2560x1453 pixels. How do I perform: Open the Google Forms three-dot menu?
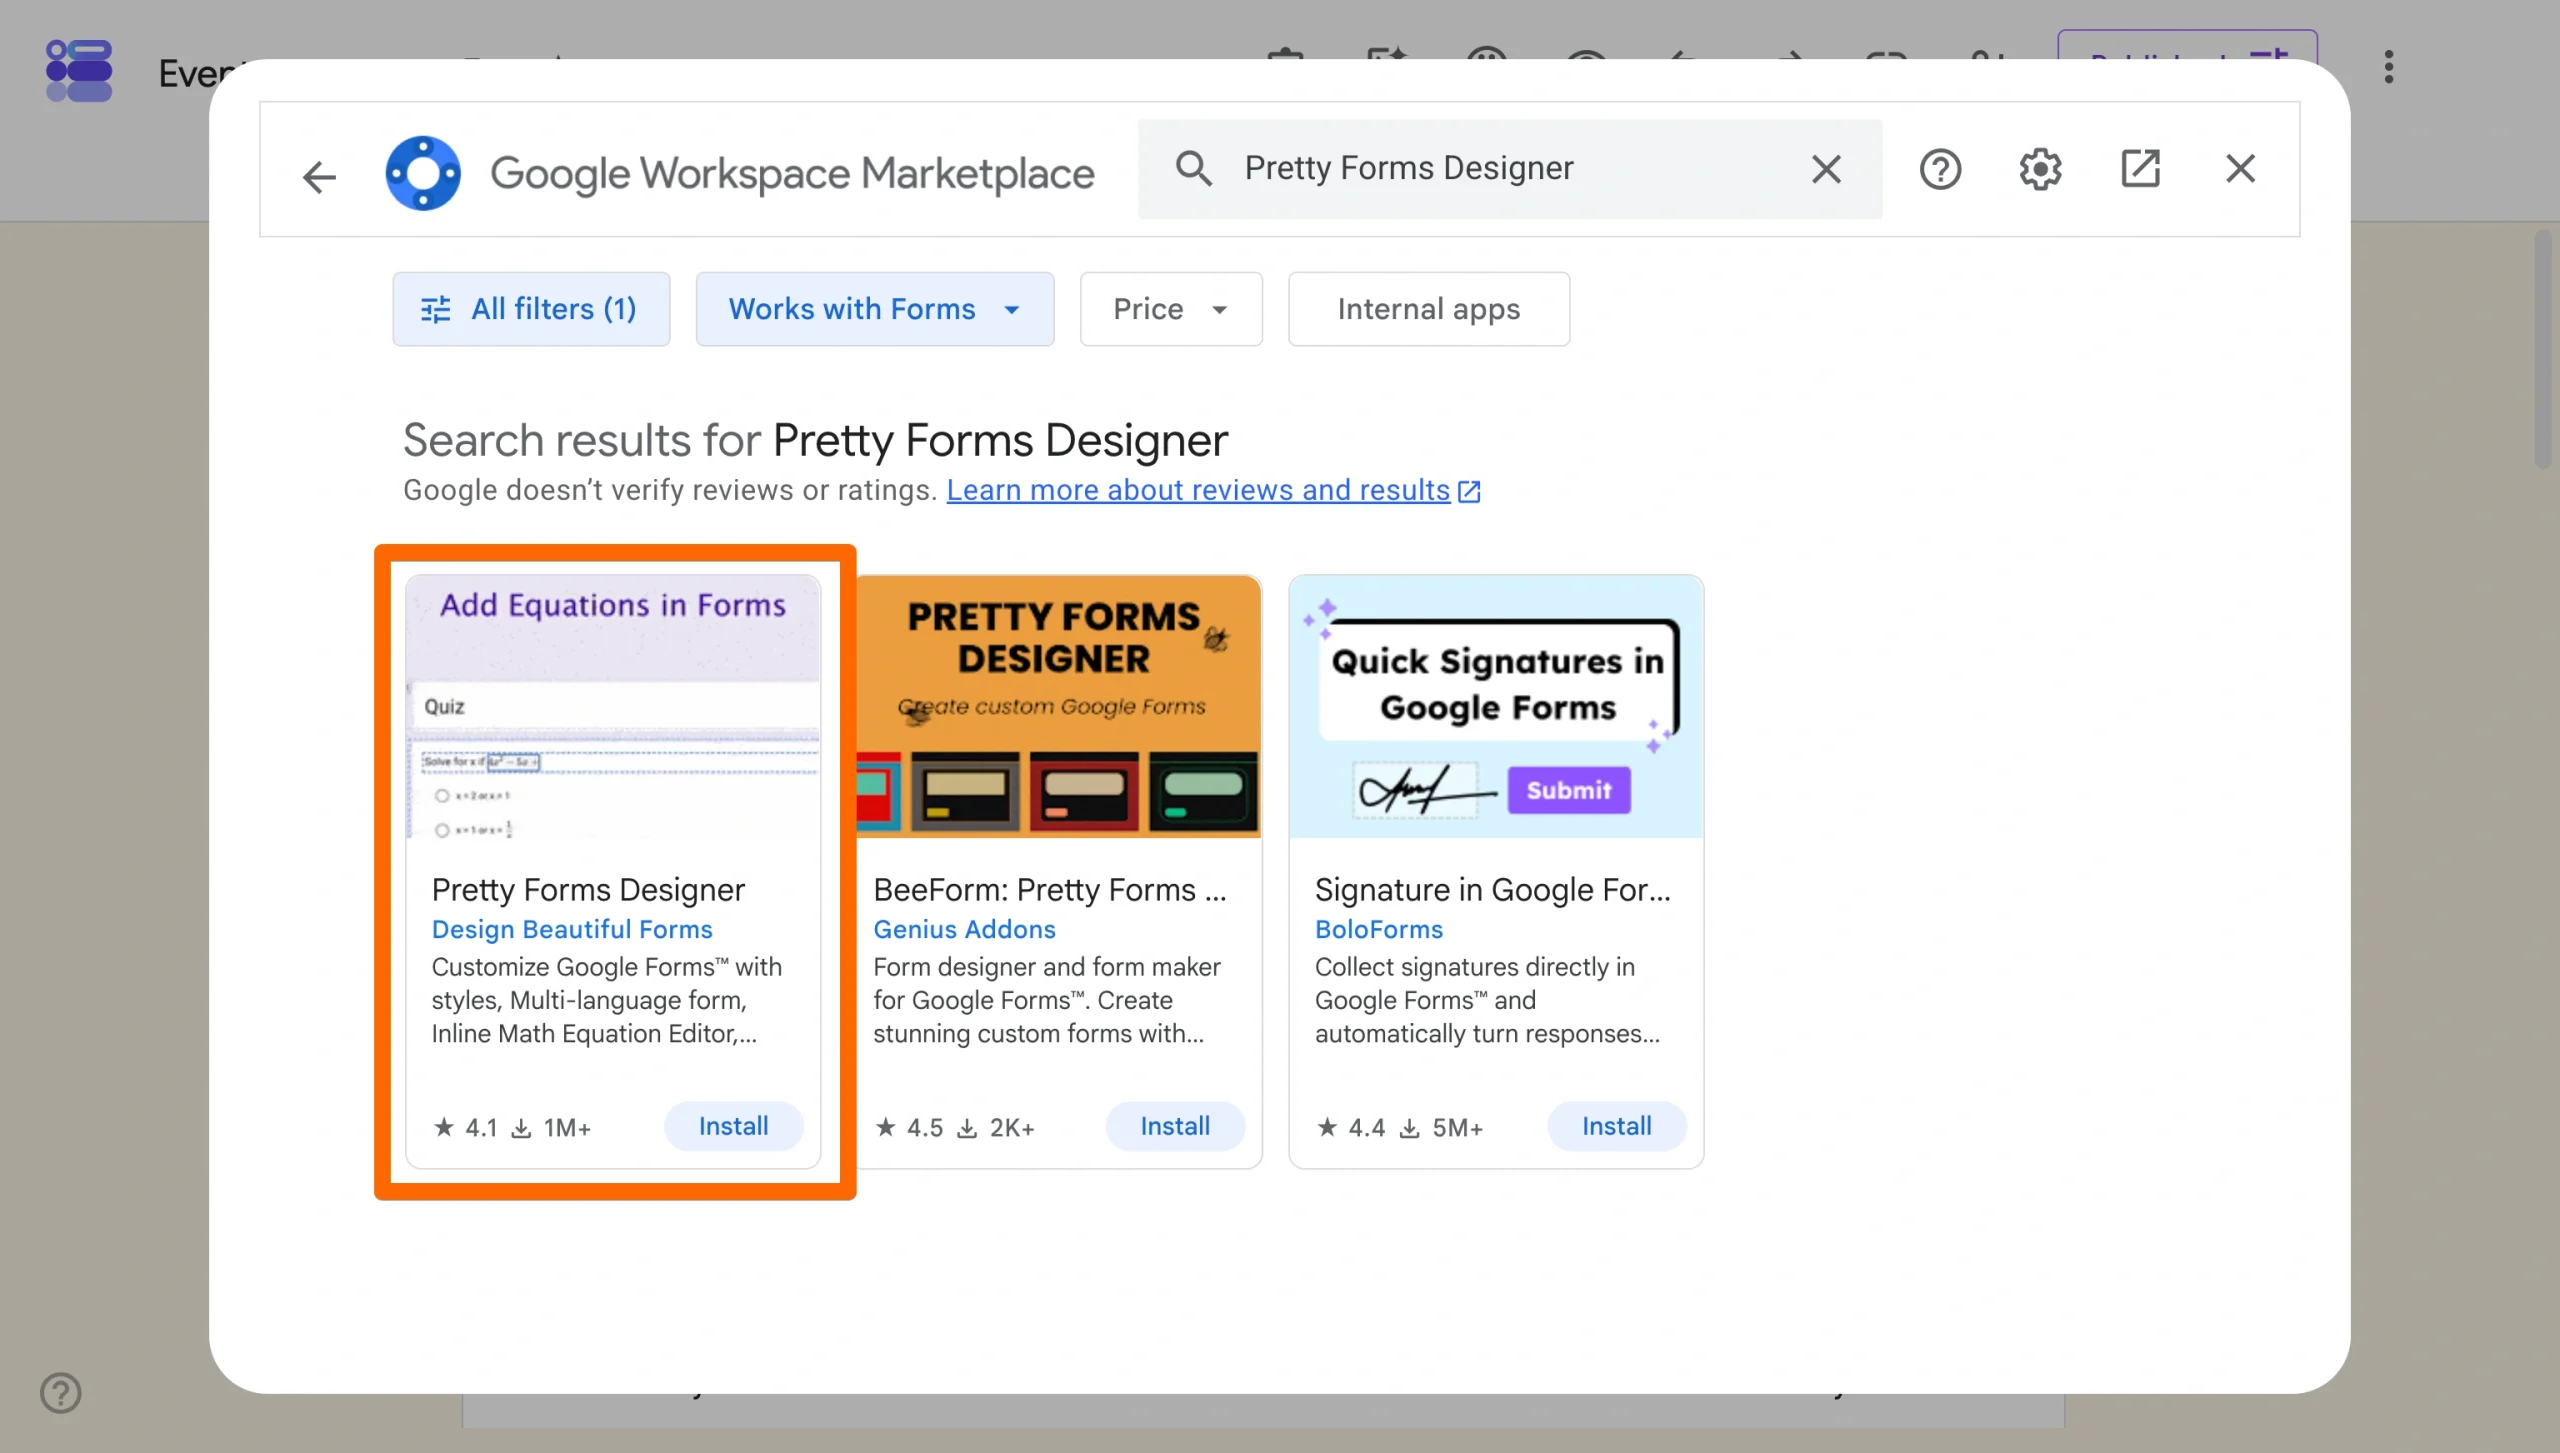(x=2389, y=67)
